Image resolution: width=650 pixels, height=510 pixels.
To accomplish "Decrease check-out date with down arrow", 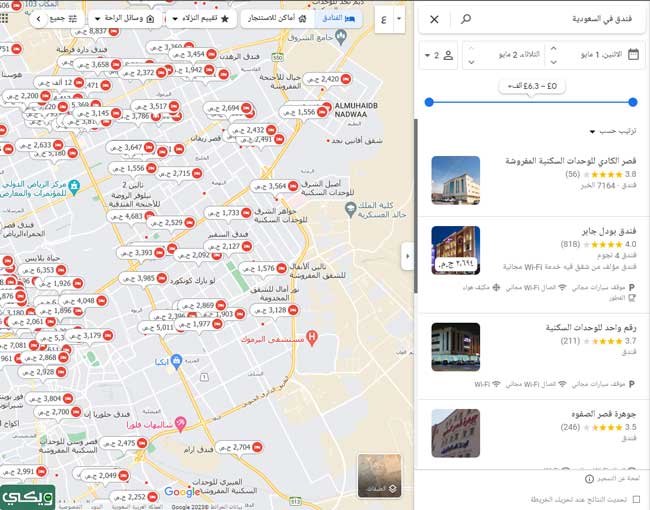I will 471,62.
